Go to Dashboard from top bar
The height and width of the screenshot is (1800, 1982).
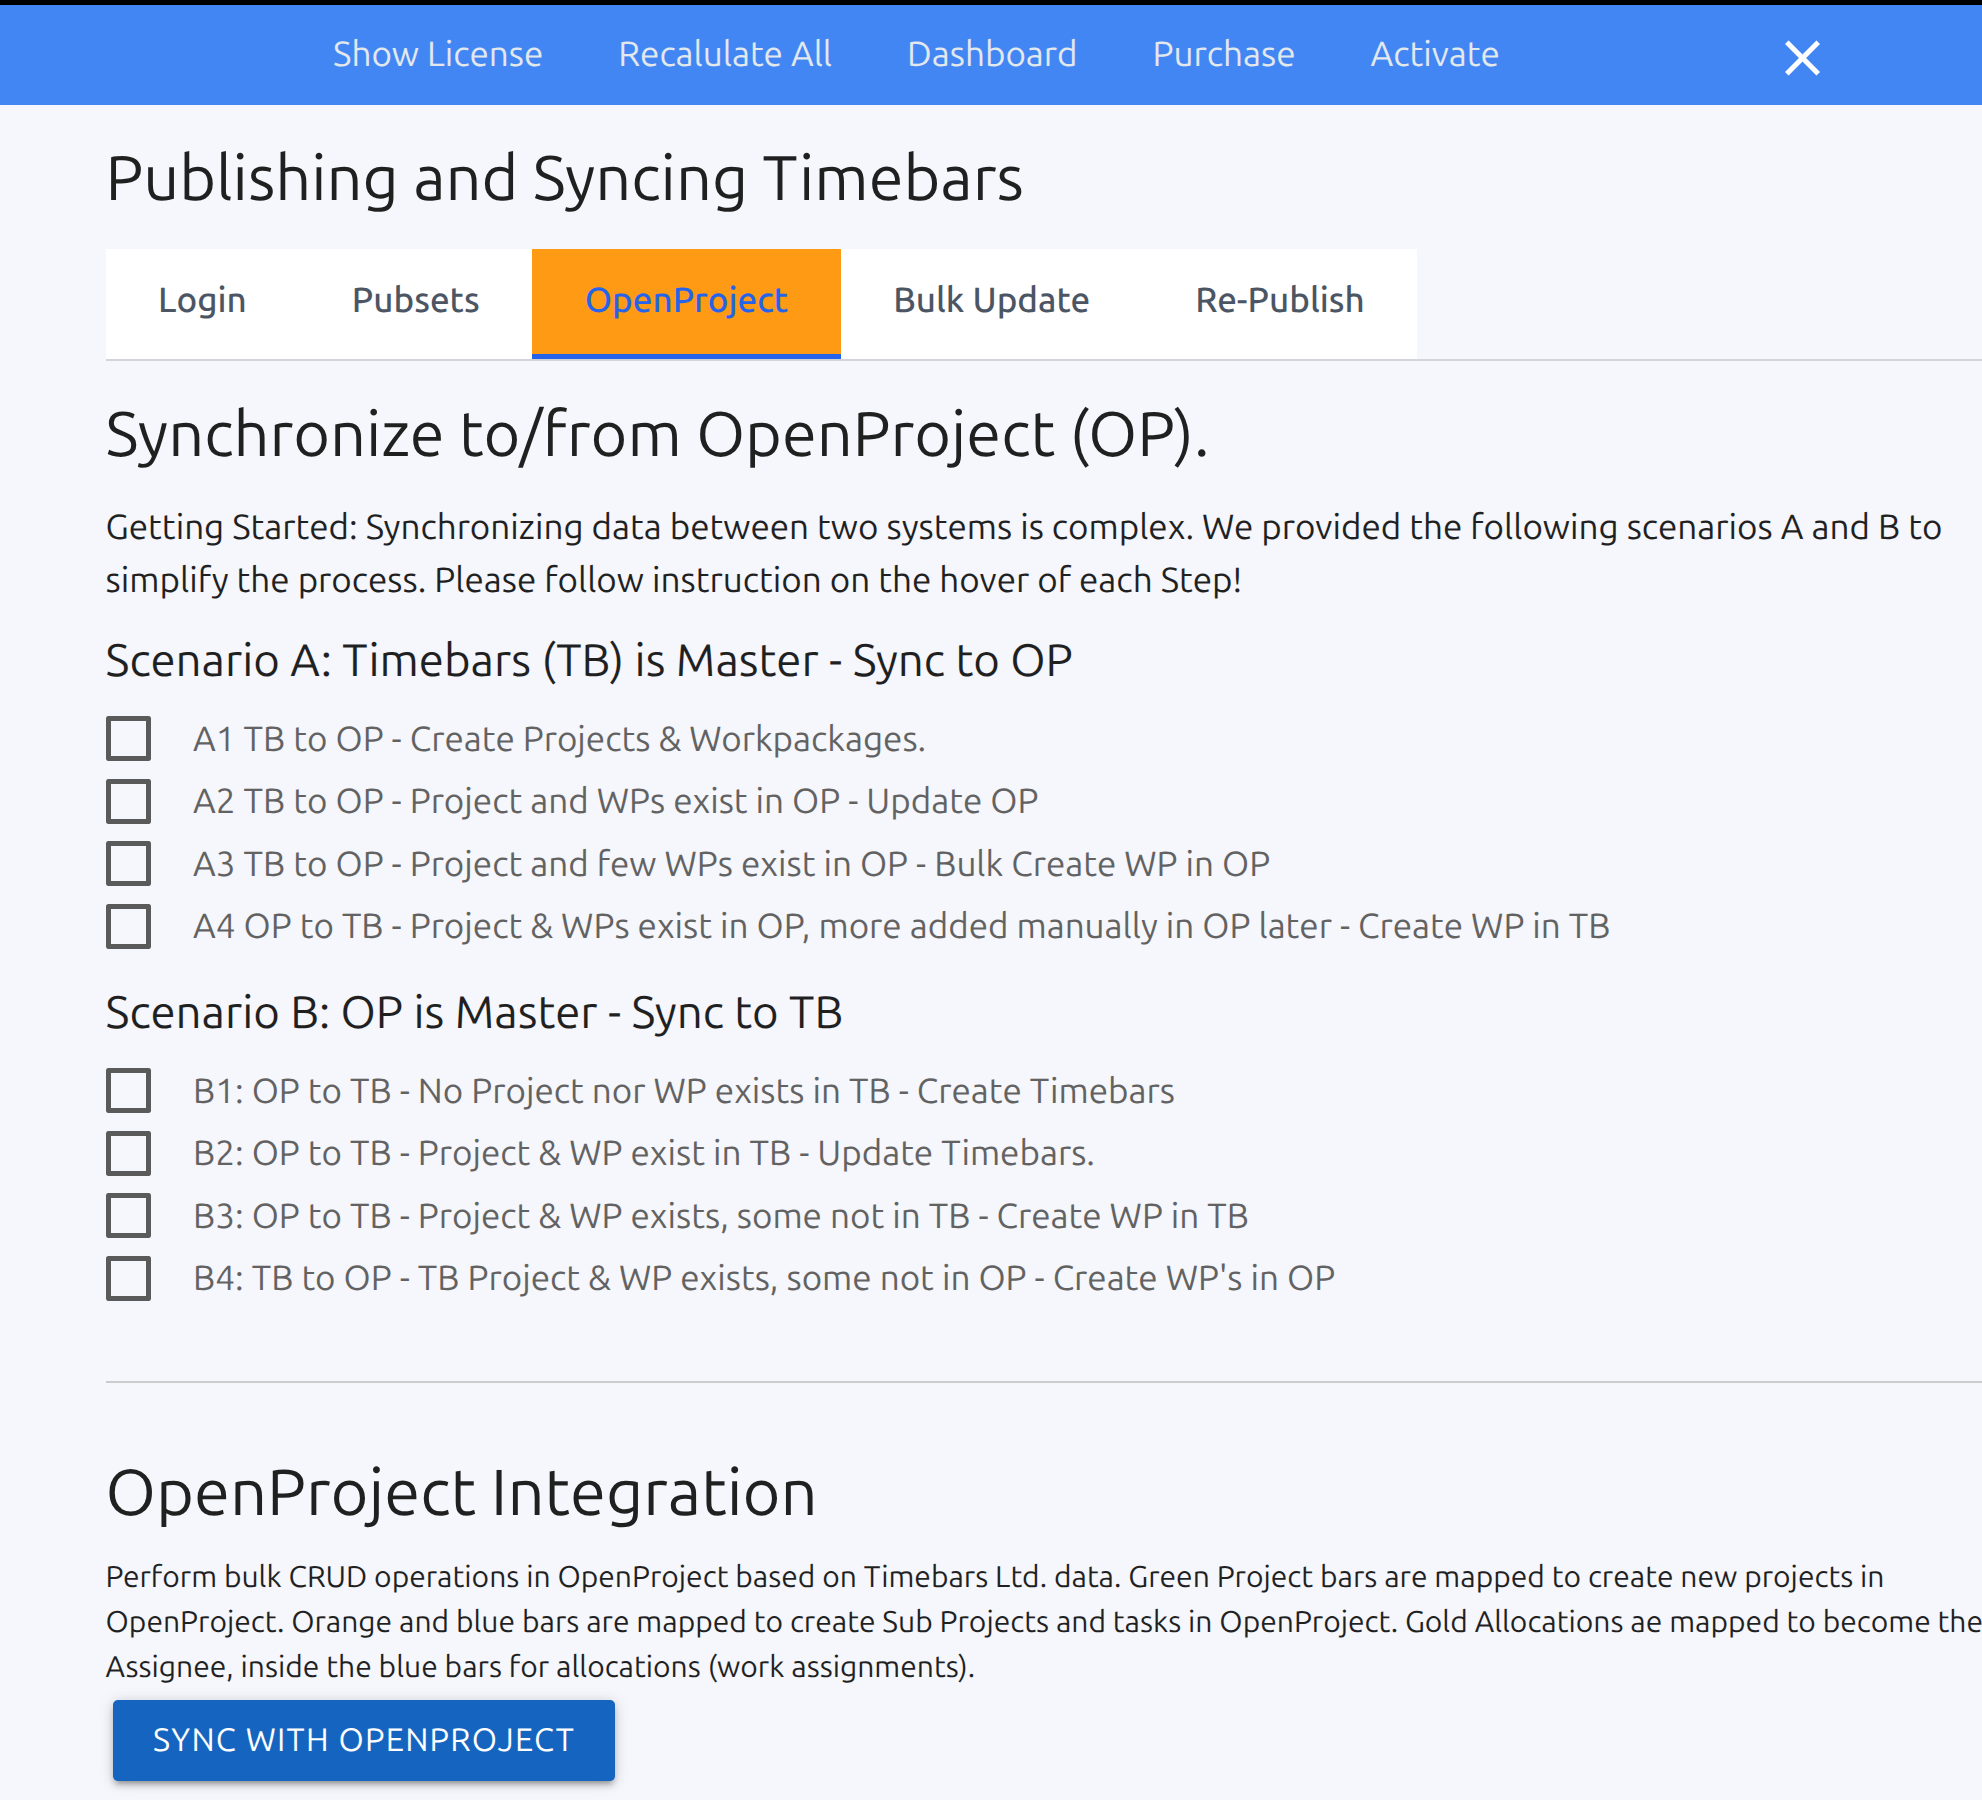[992, 54]
